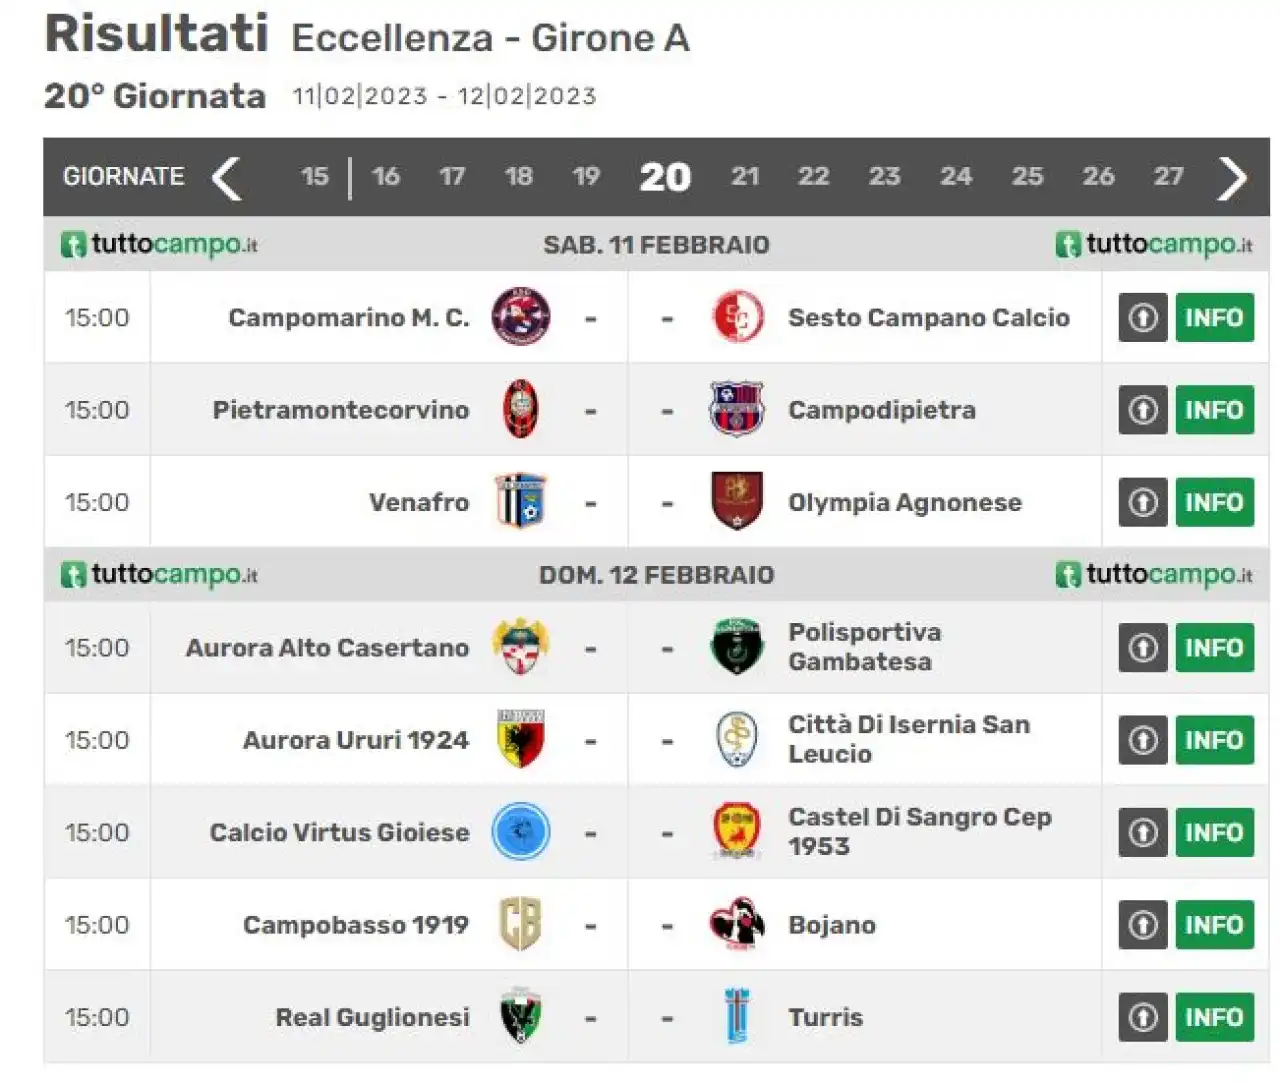Image resolution: width=1280 pixels, height=1083 pixels.
Task: Select giornata 27 in the round bar
Action: 1168,177
